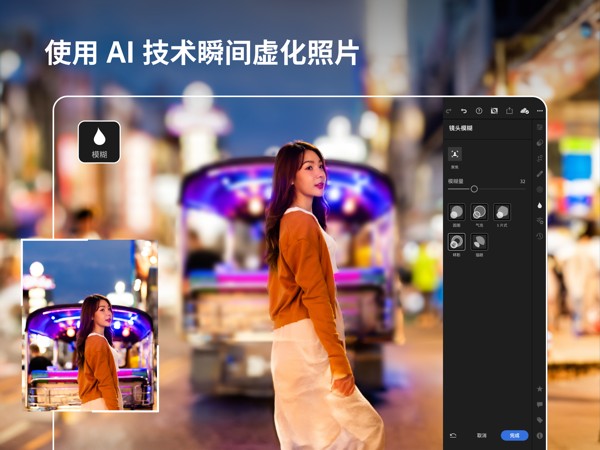The height and width of the screenshot is (450, 600).
Task: Choose the Bubble bokeh effect
Action: pos(479,212)
